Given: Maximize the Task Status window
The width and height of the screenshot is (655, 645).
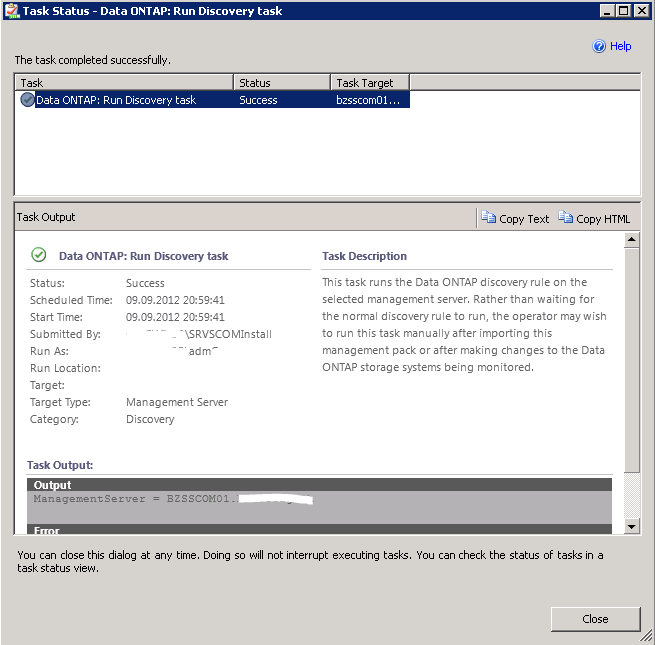Looking at the screenshot, I should [623, 11].
